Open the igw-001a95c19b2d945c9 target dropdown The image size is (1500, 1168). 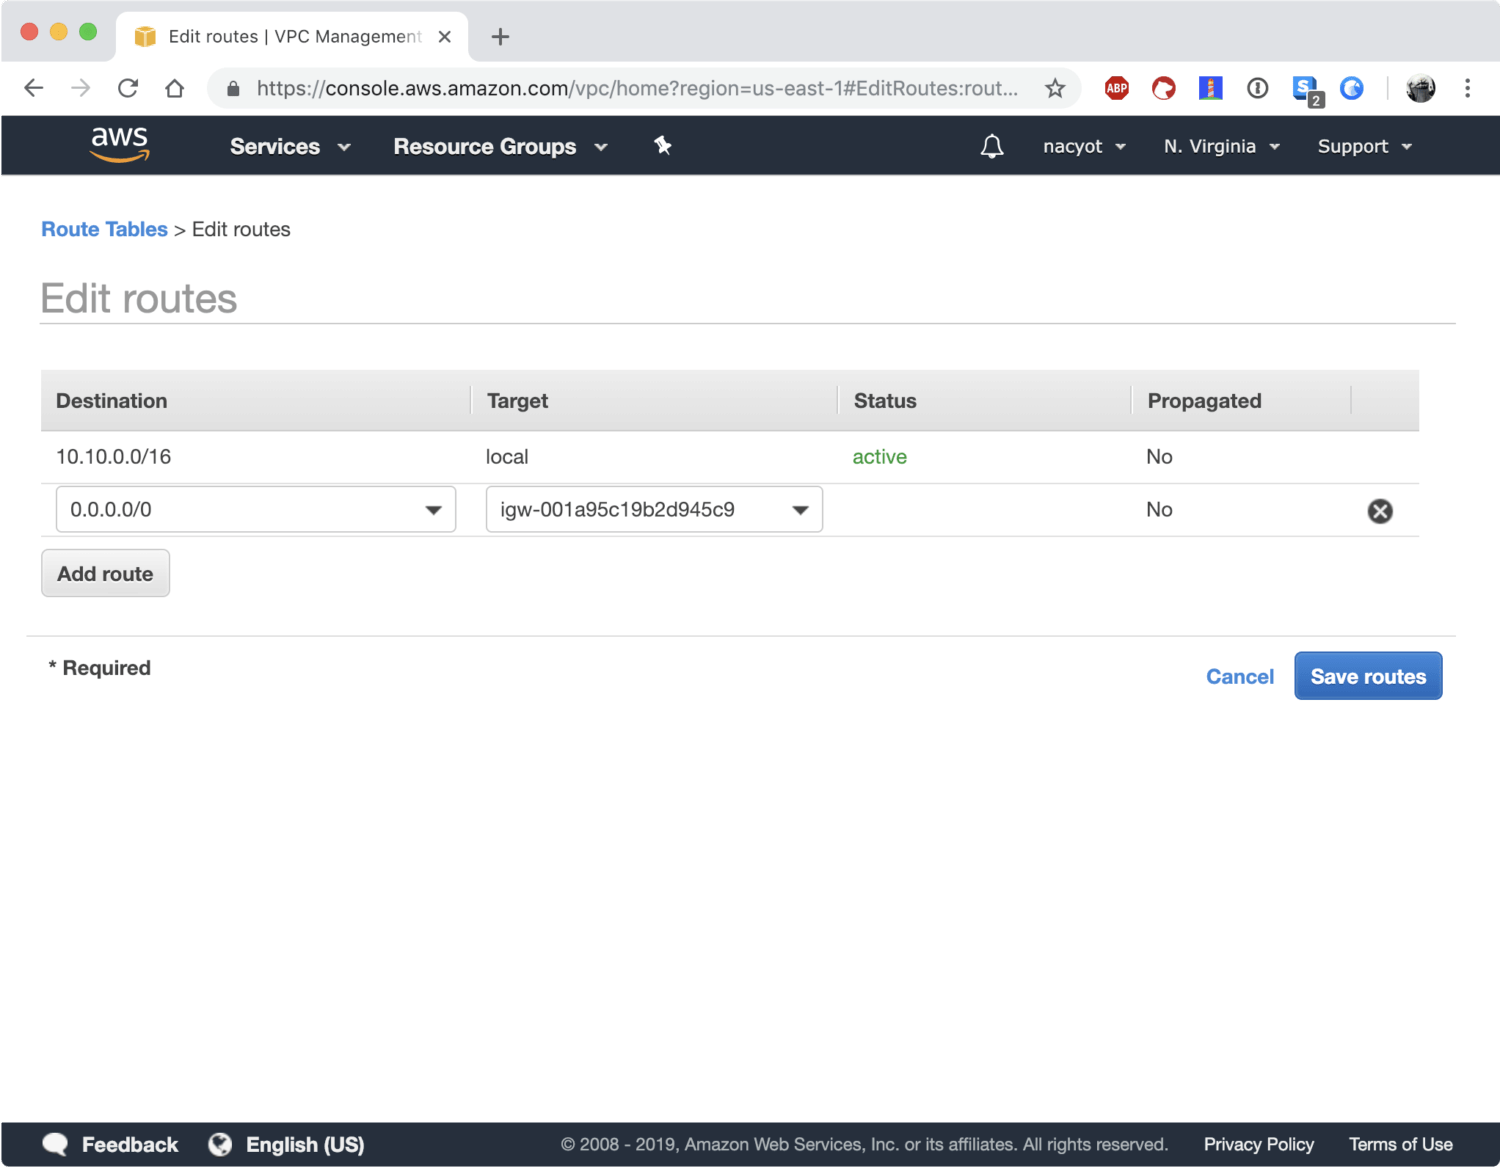click(x=654, y=509)
